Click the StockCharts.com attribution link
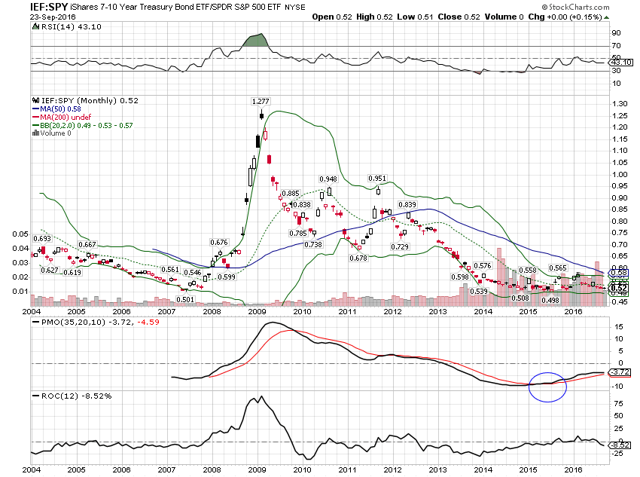Viewport: 640px width, 477px height. pos(576,7)
